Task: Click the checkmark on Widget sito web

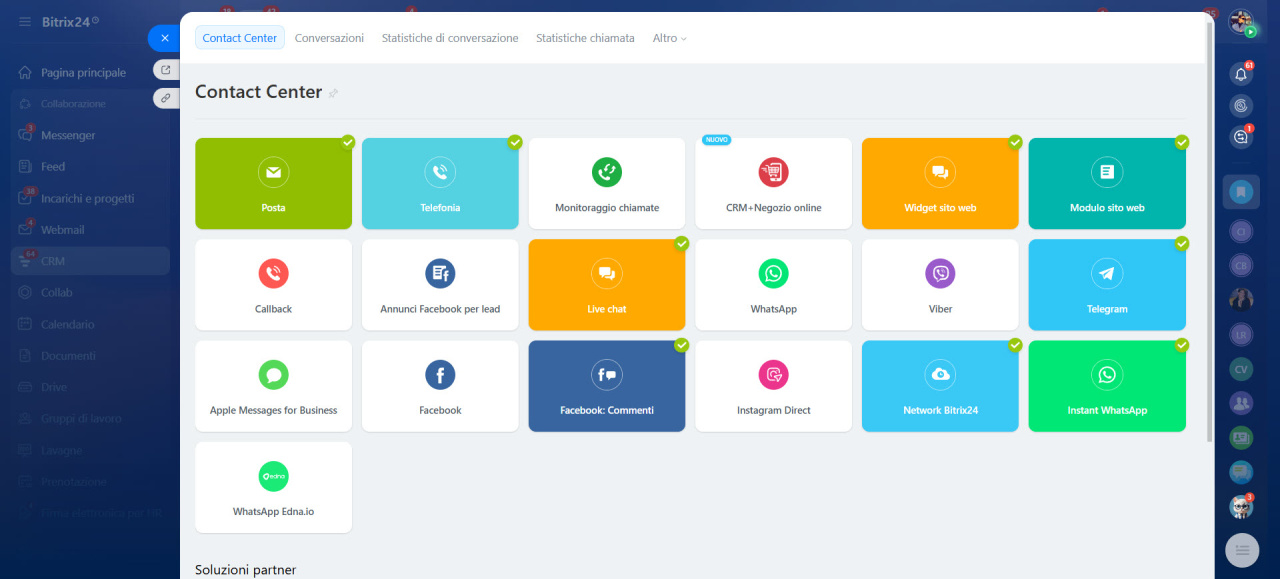Action: click(x=1015, y=142)
